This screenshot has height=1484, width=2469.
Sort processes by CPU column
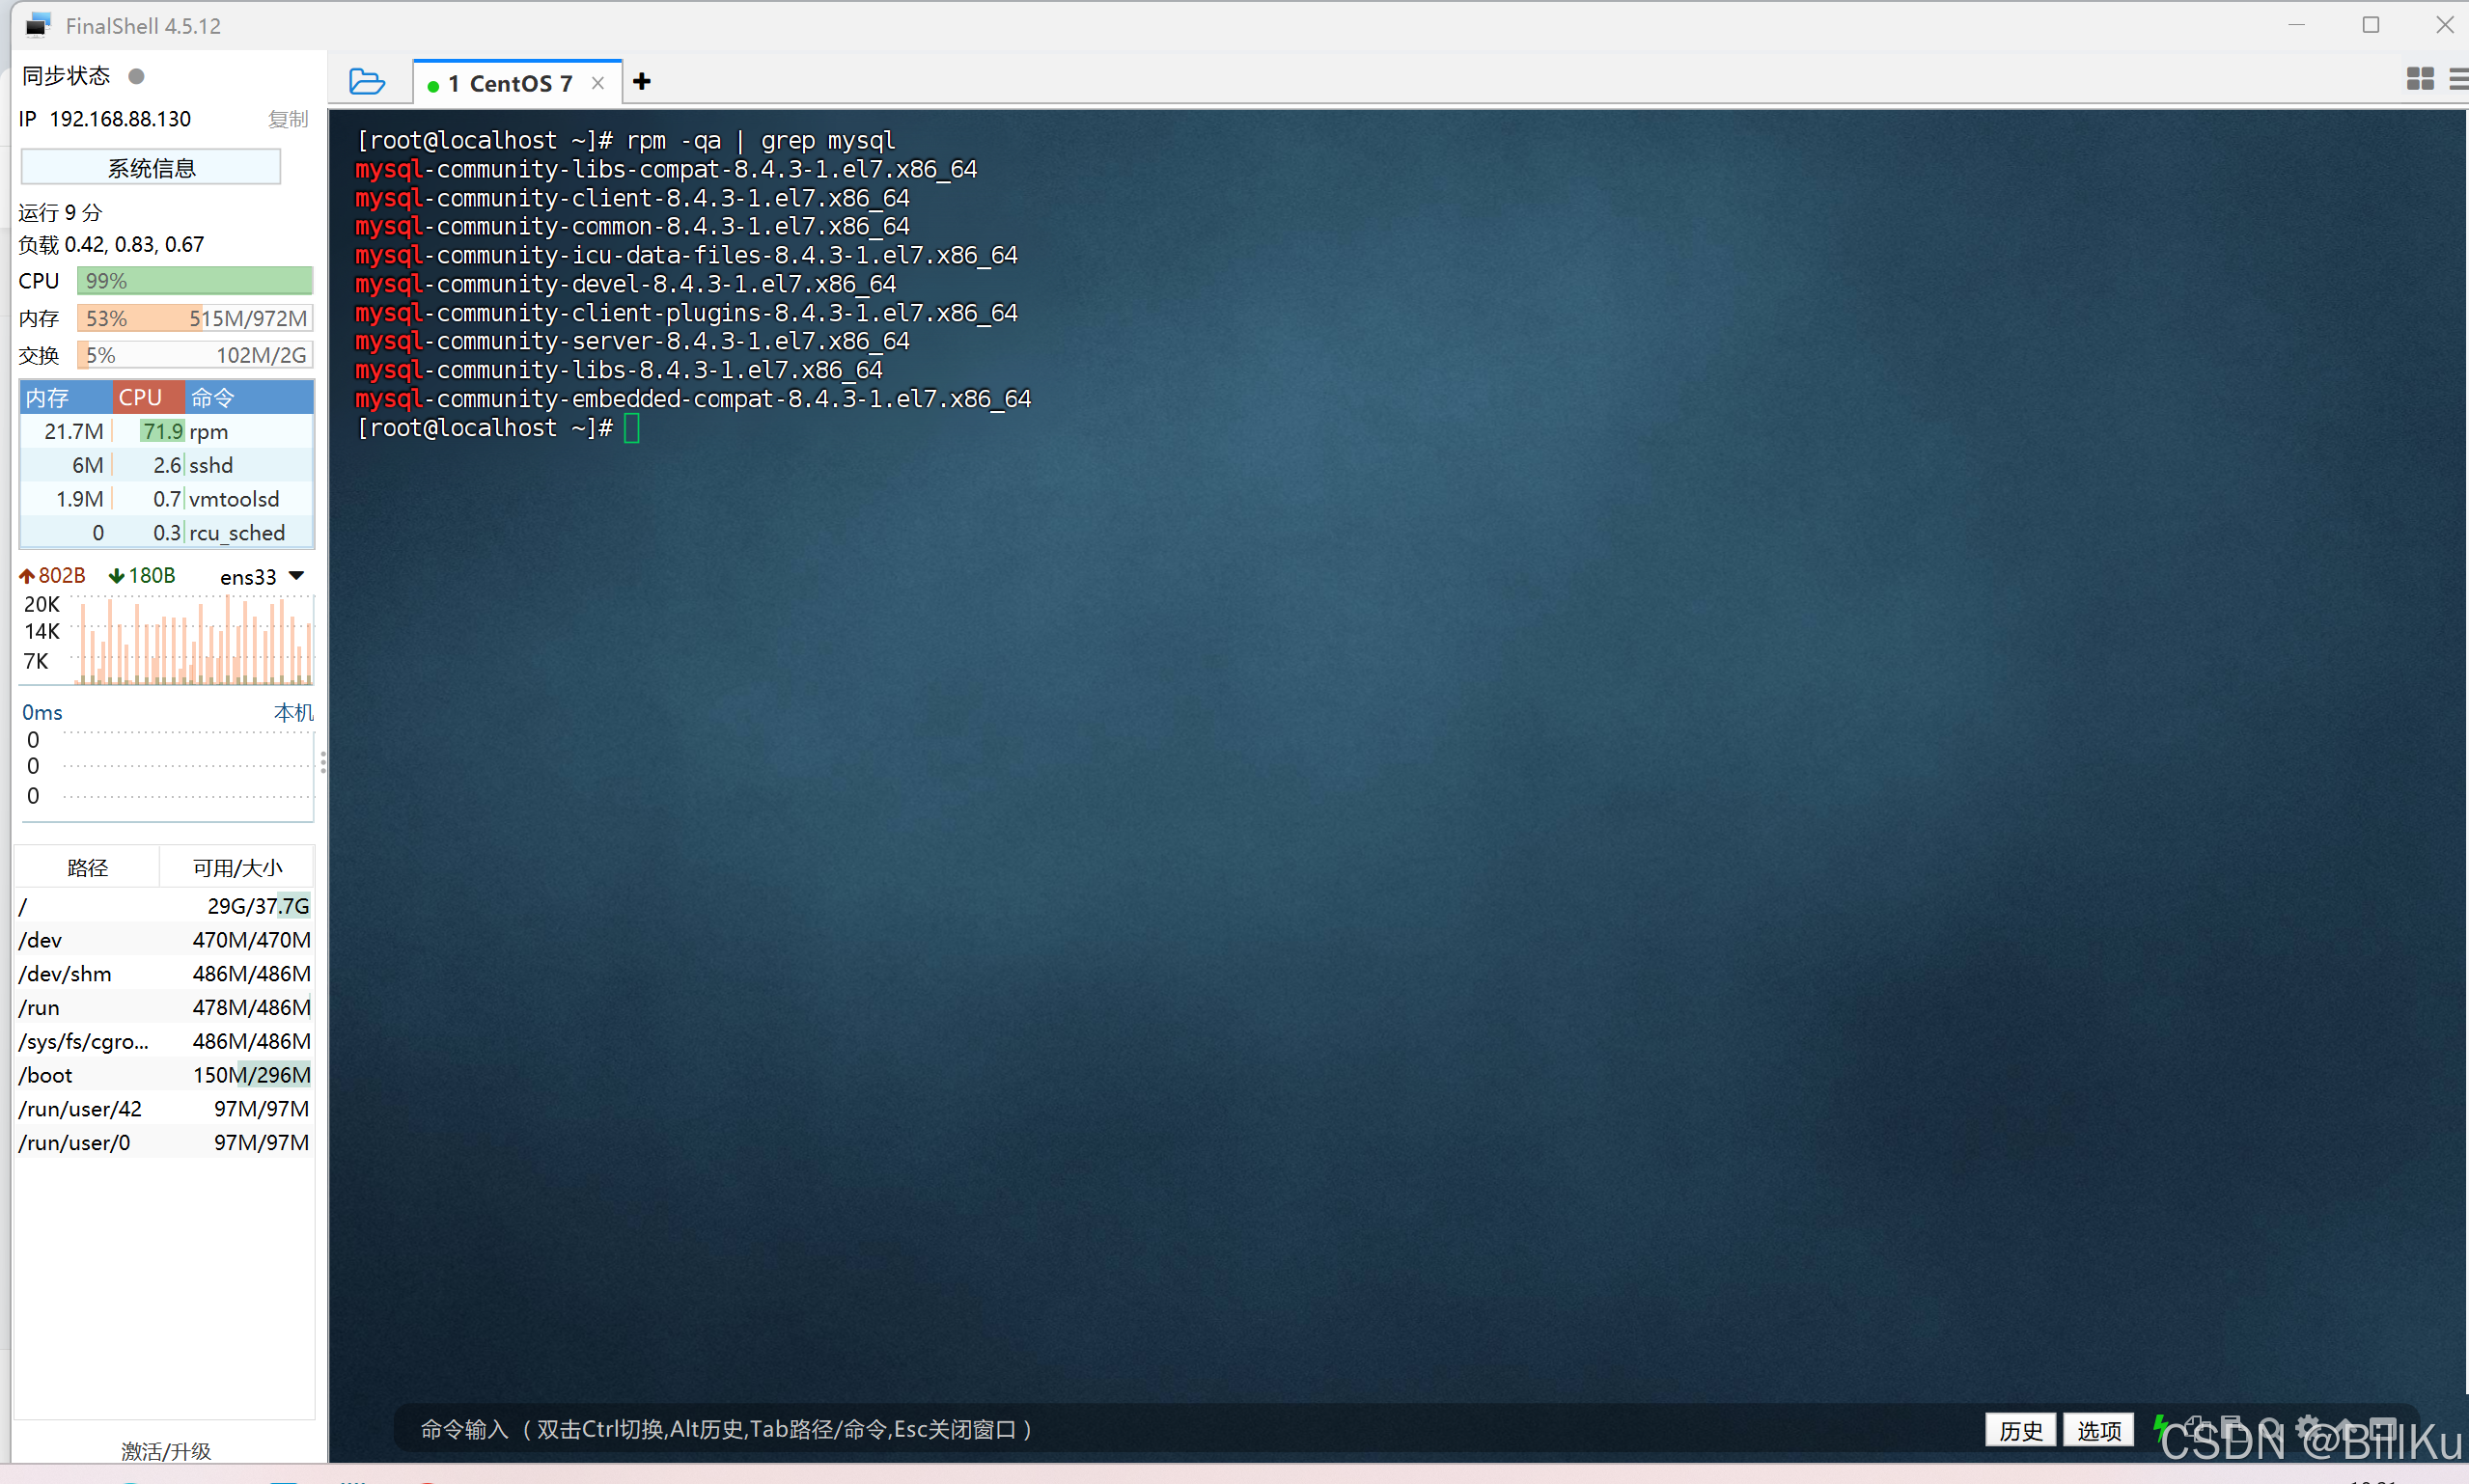tap(149, 397)
